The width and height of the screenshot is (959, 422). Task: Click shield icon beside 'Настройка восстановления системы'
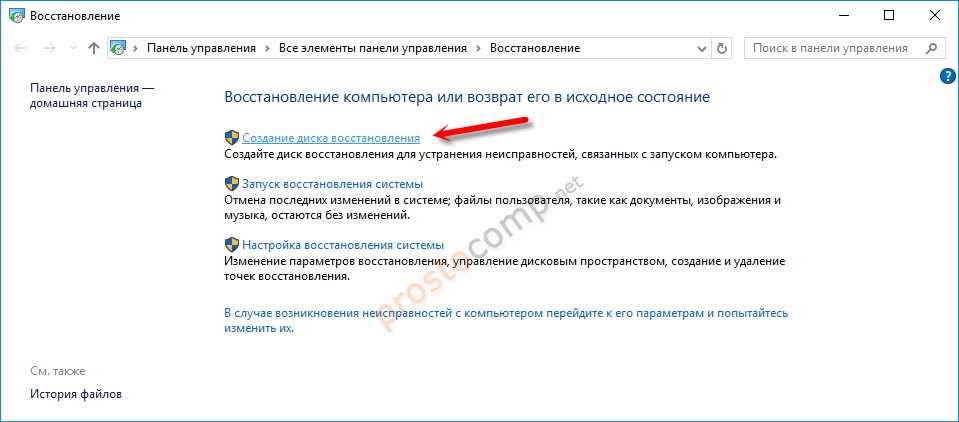click(x=232, y=245)
